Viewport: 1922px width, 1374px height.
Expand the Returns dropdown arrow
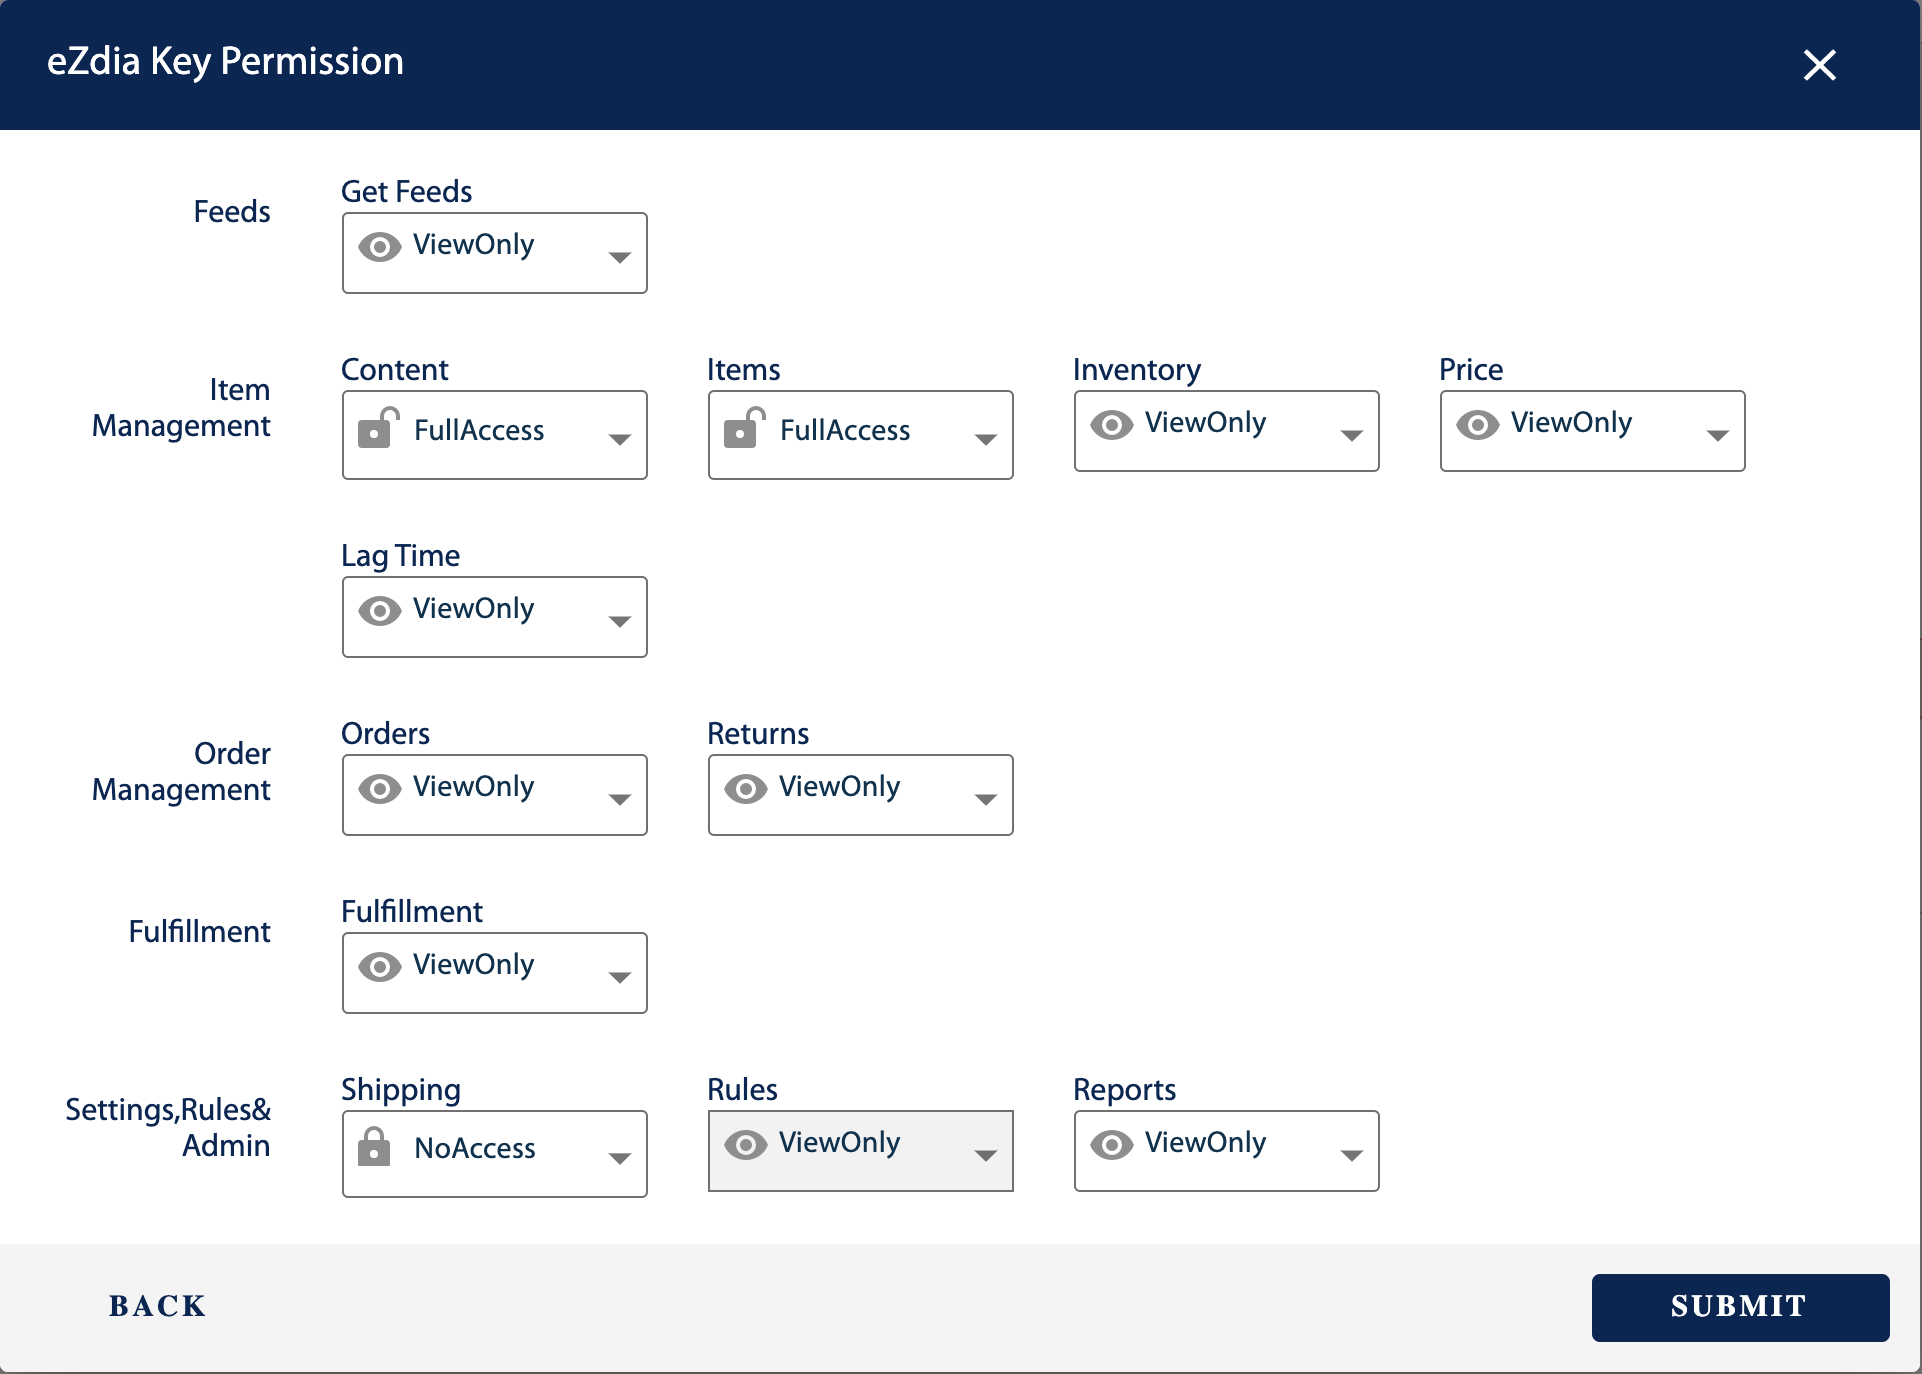(985, 798)
